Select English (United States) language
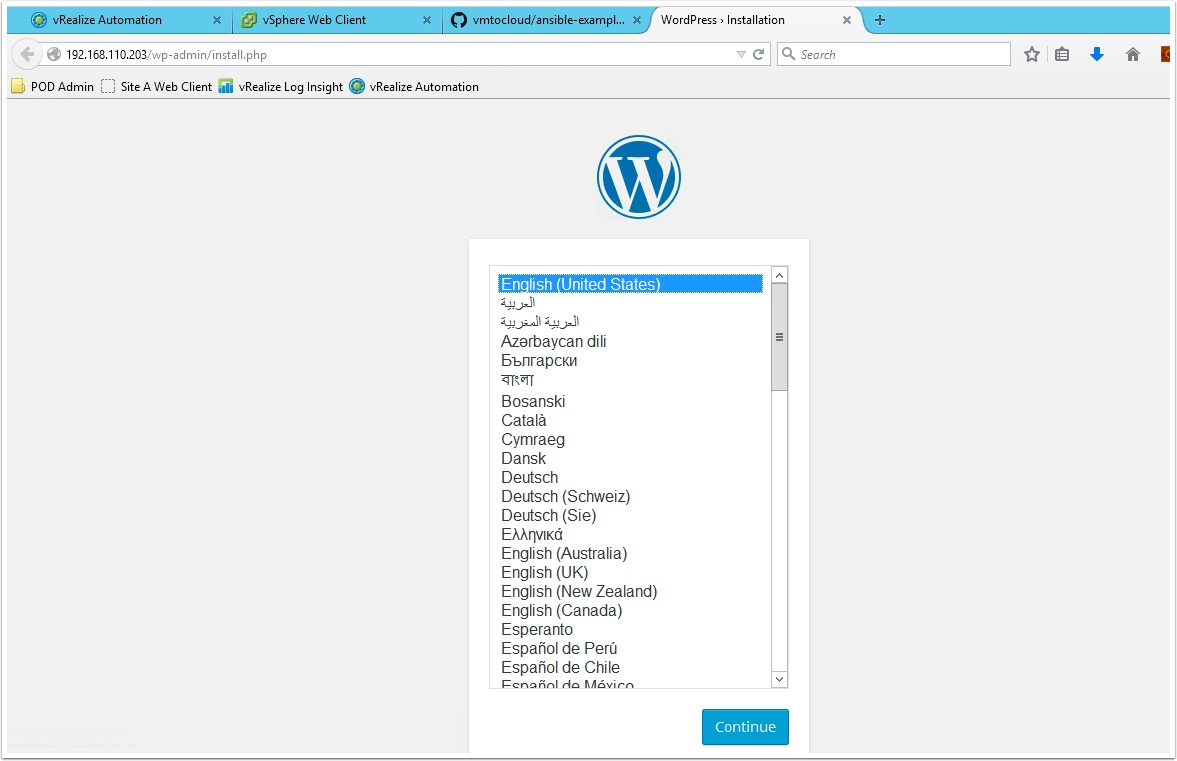This screenshot has height=761, width=1177. click(x=631, y=284)
